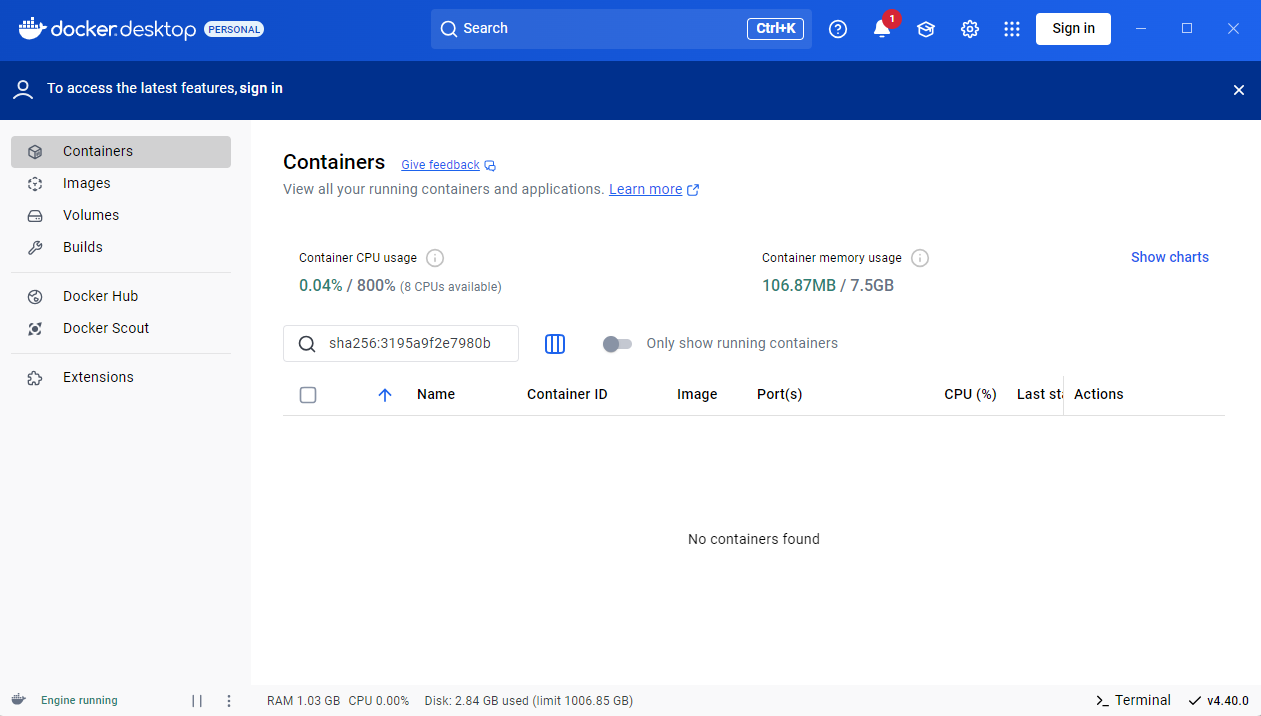
Task: Open the manage columns icon
Action: (555, 344)
